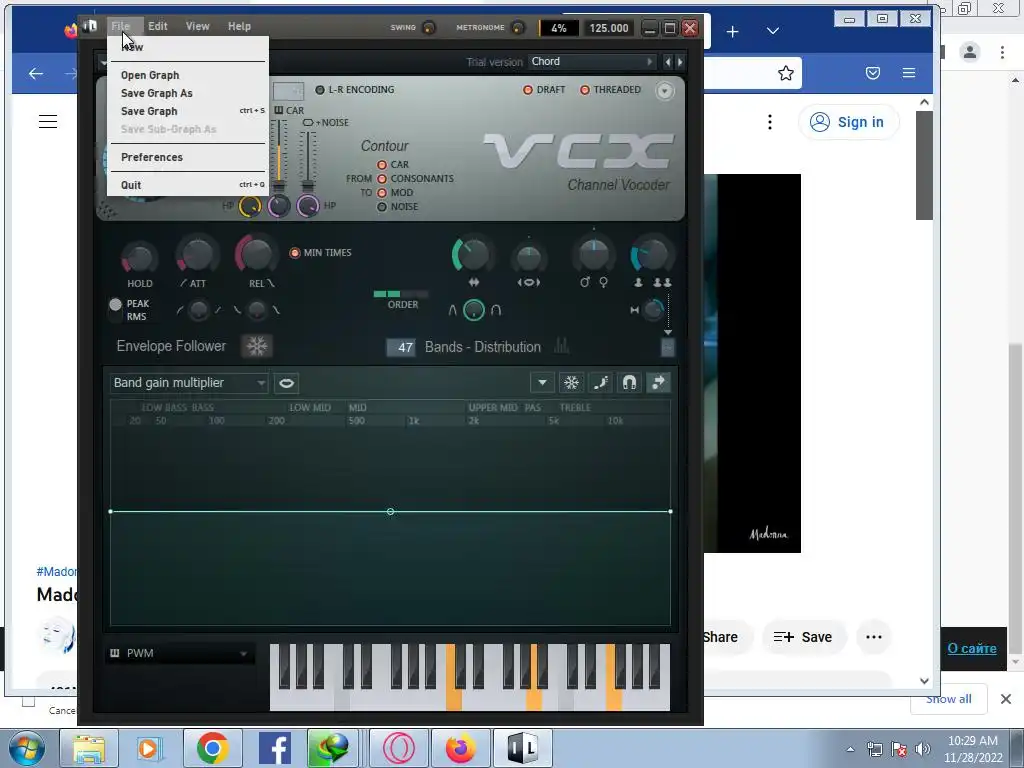The height and width of the screenshot is (768, 1024).
Task: Go to the previous preset arrow
Action: [x=667, y=62]
